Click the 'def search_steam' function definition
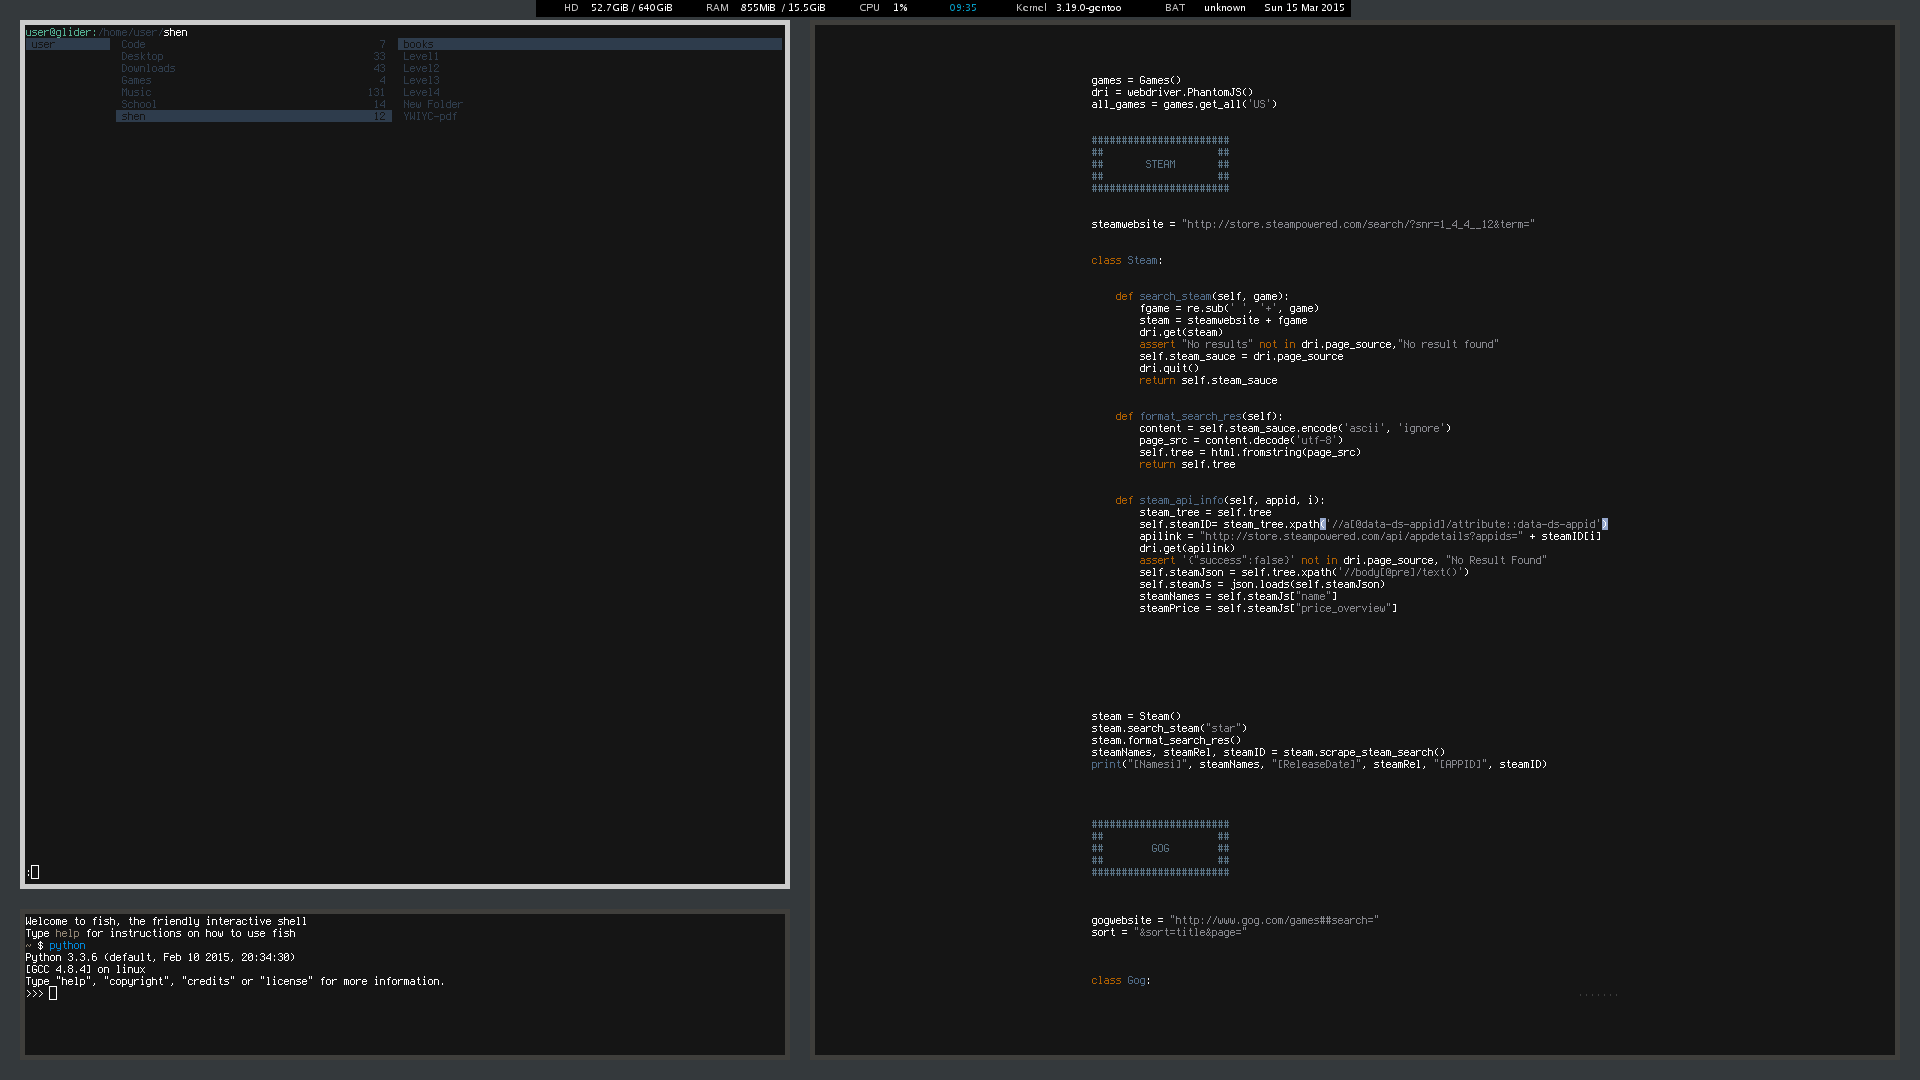 click(x=1202, y=296)
